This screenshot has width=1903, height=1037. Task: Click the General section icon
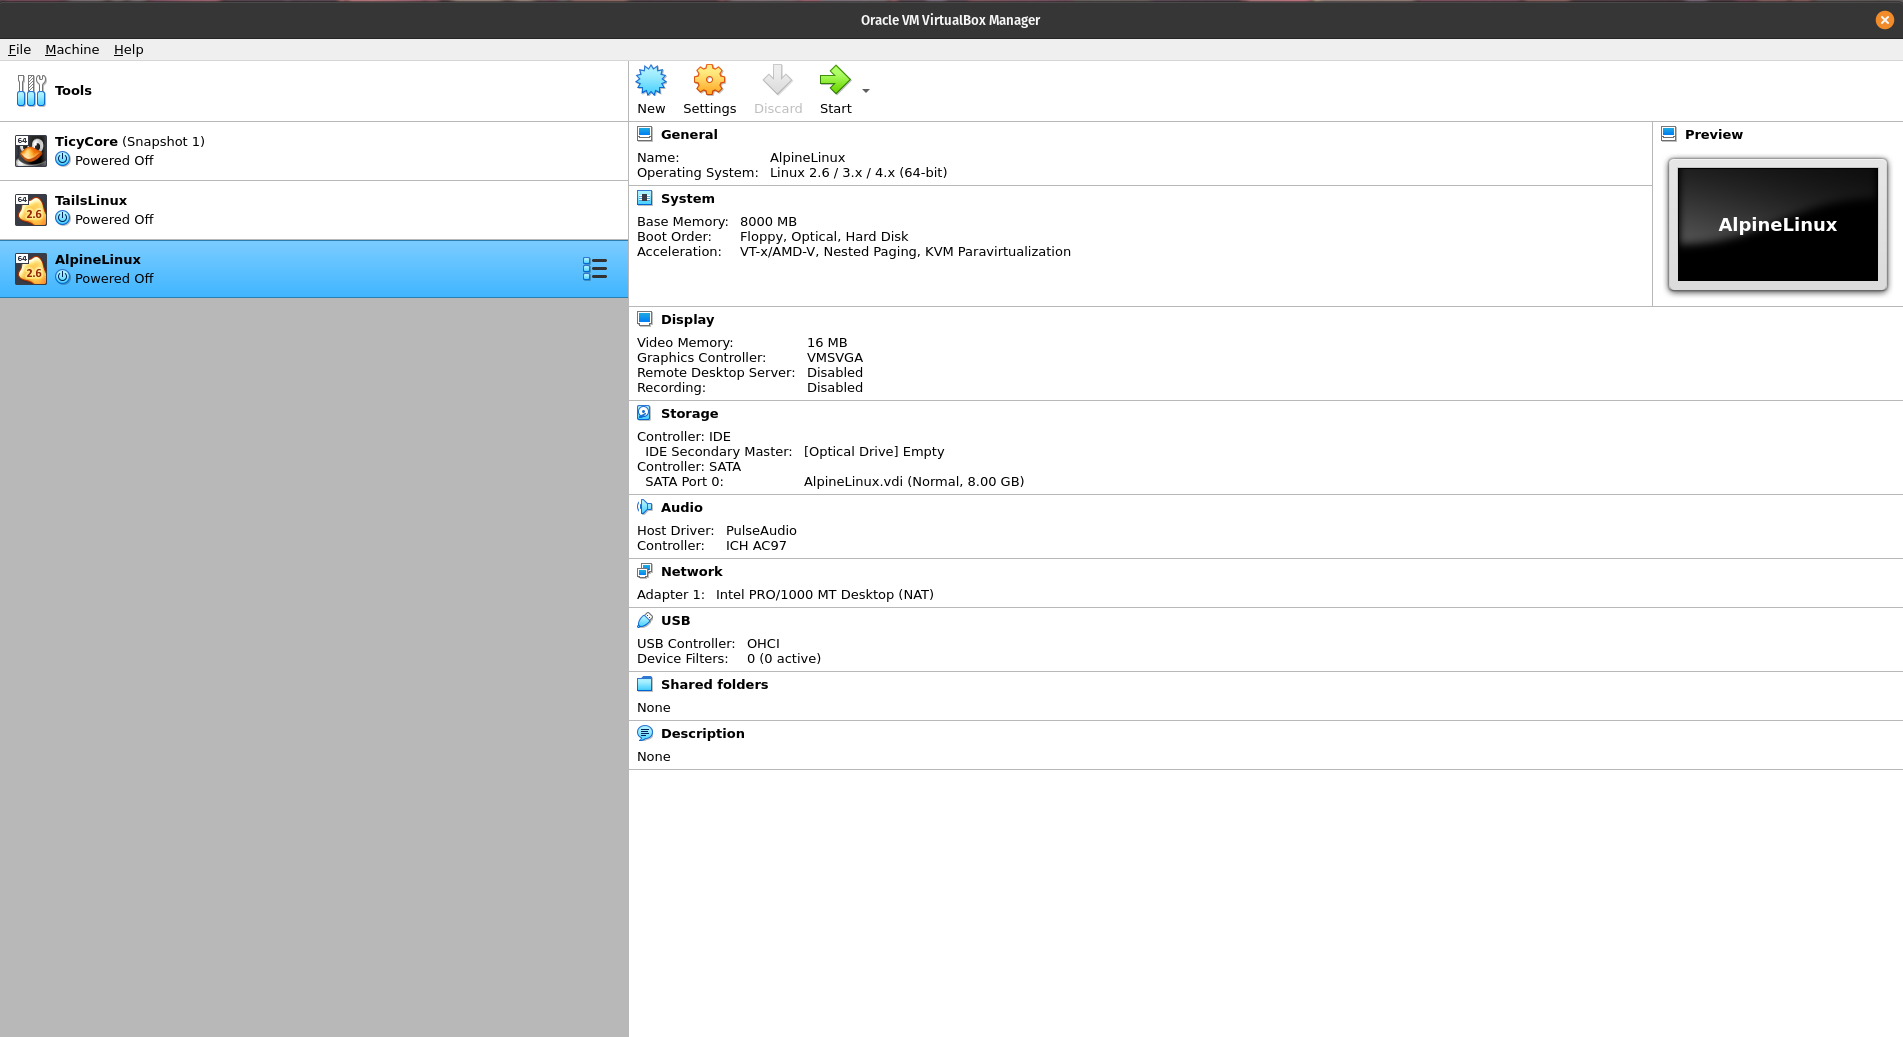[x=645, y=134]
